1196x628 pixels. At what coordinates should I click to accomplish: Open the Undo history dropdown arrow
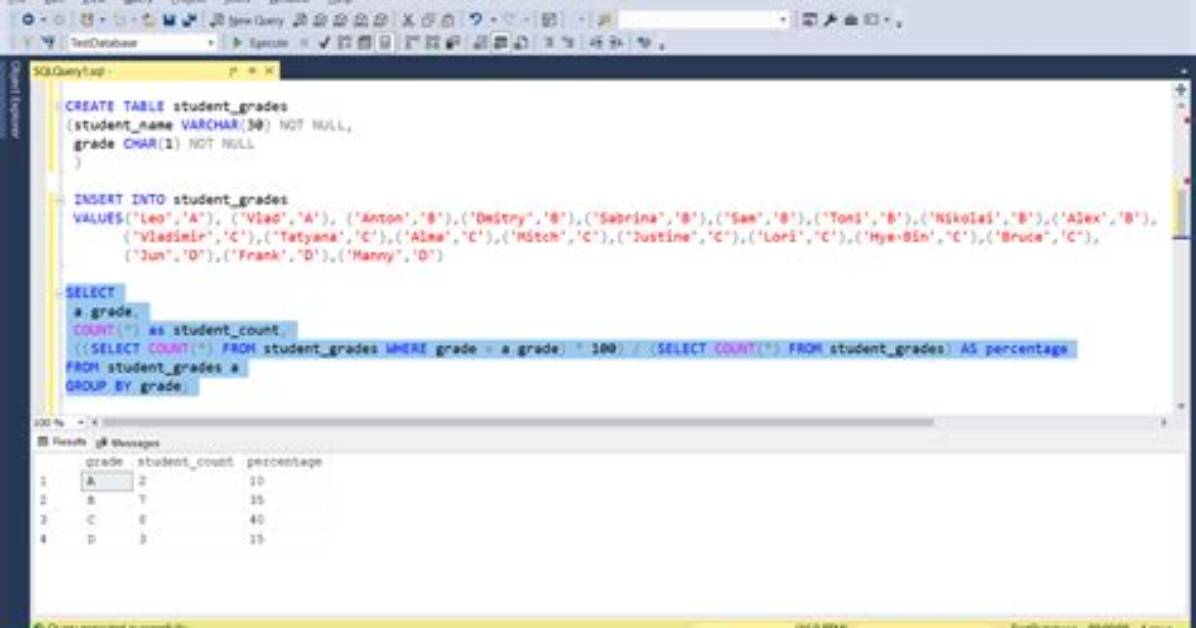point(493,21)
